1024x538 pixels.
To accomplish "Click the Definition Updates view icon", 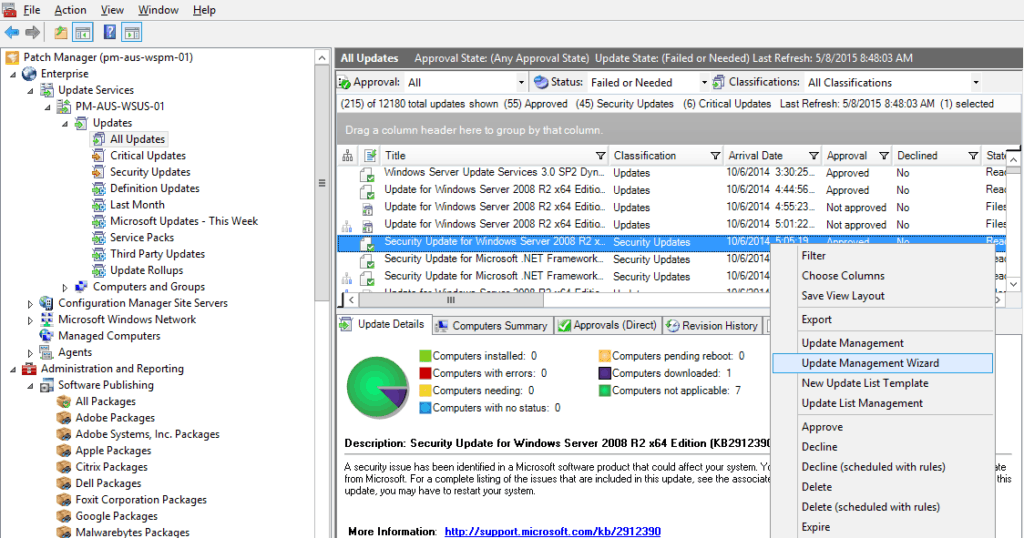I will point(98,188).
